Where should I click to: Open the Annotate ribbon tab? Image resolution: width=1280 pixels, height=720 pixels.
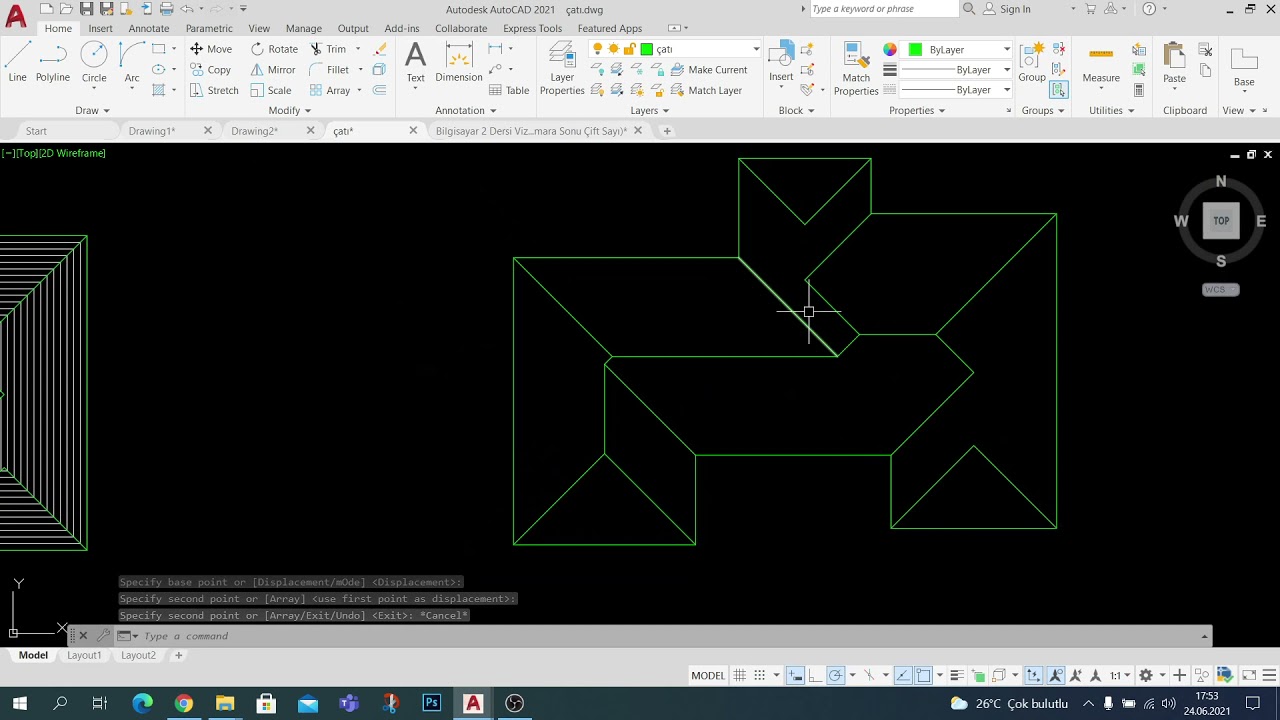click(149, 28)
